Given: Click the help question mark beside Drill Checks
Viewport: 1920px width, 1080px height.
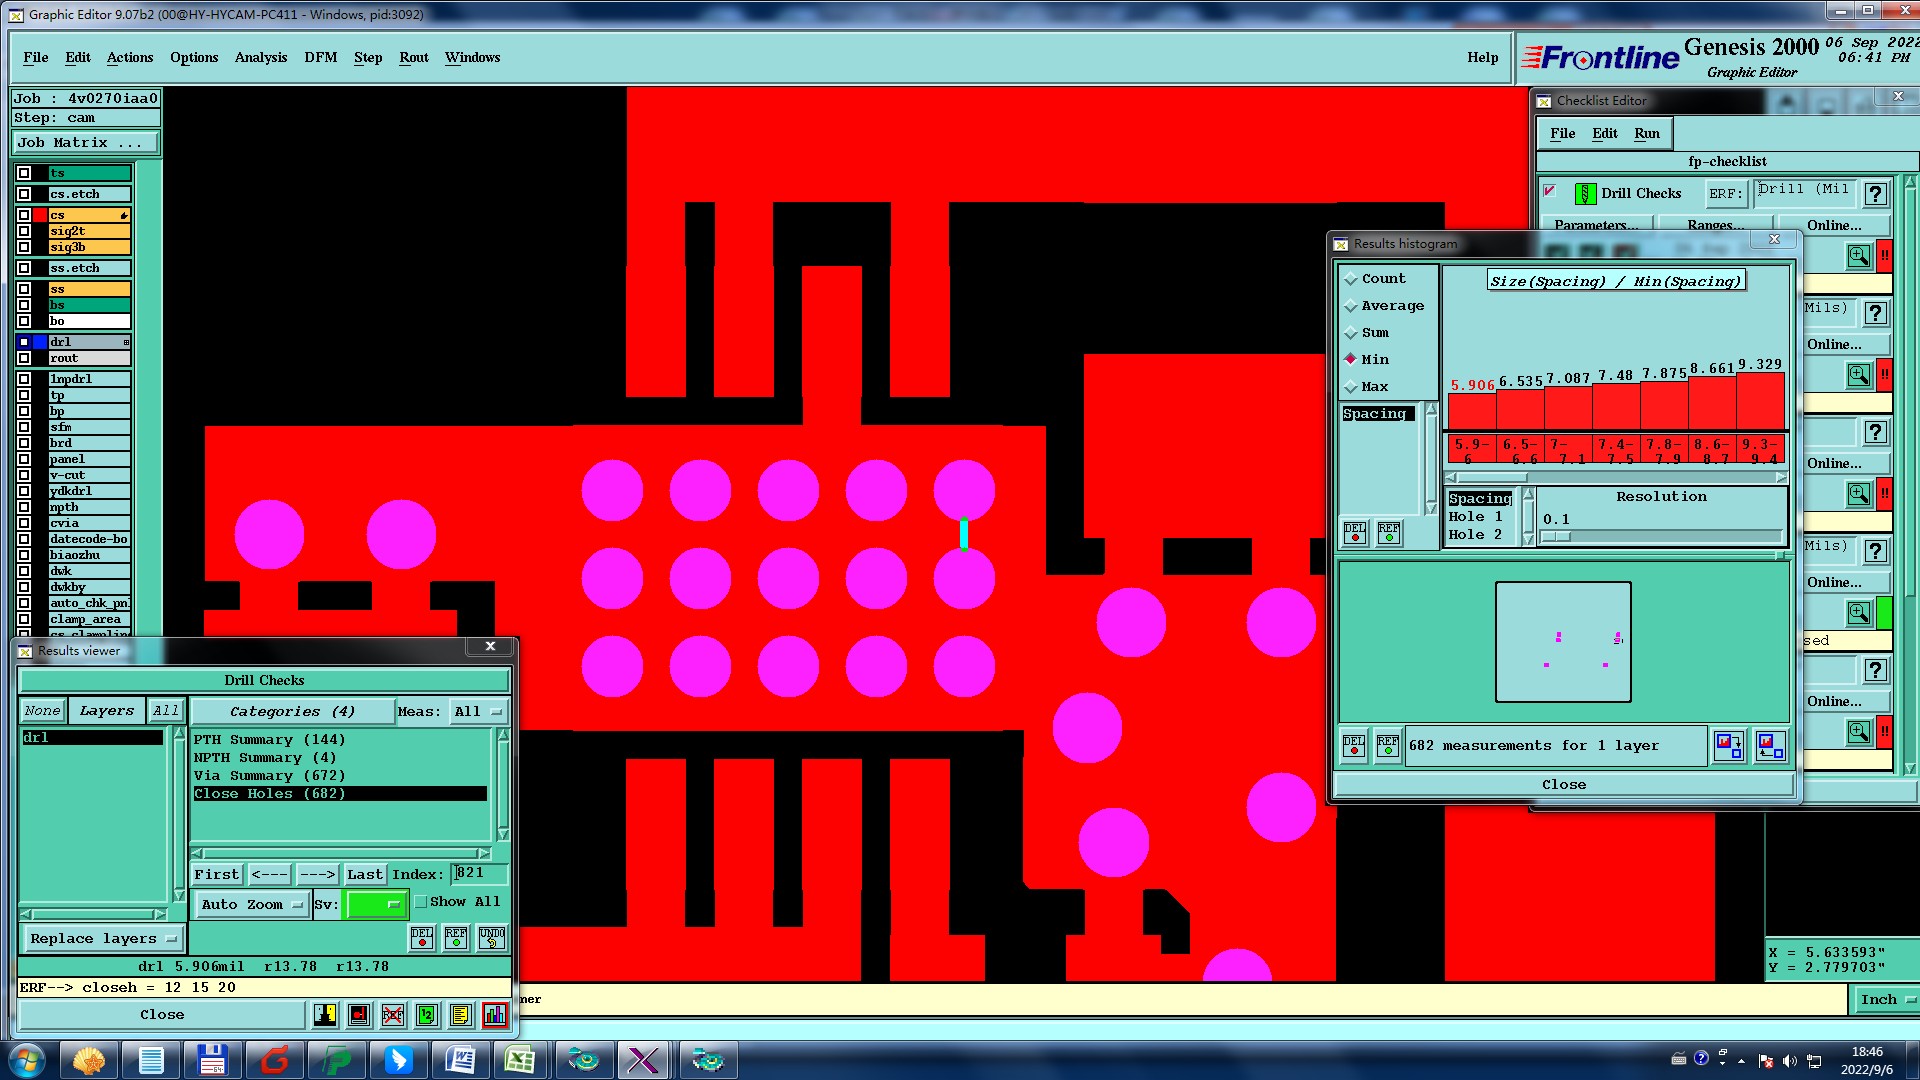Looking at the screenshot, I should pos(1875,194).
